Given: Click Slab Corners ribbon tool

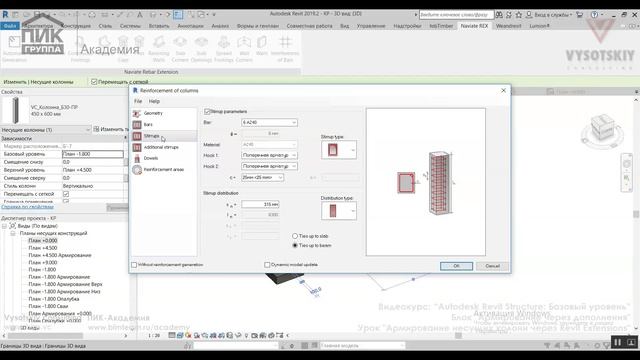Looking at the screenshot, I should click(180, 49).
